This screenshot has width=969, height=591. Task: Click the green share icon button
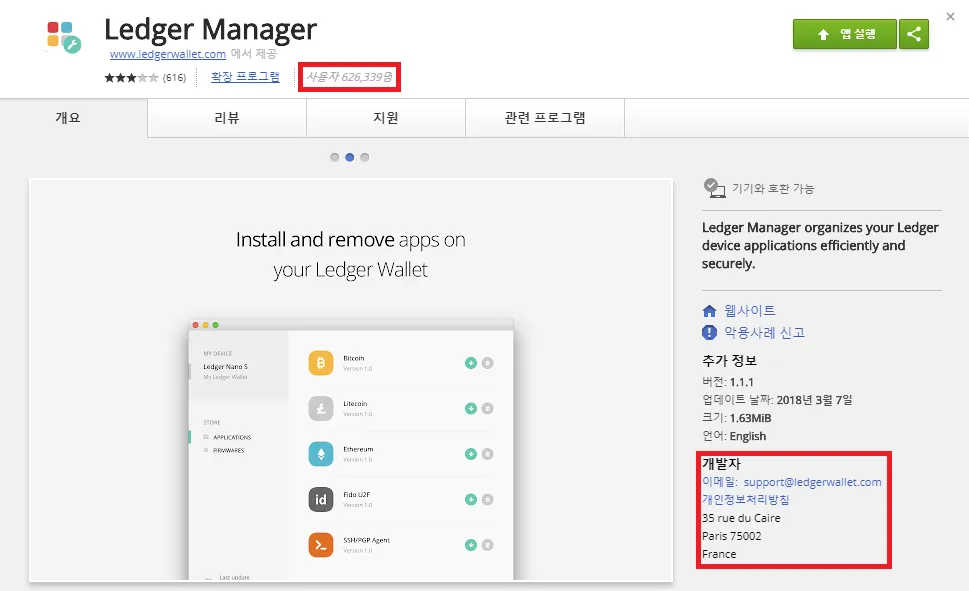(913, 34)
